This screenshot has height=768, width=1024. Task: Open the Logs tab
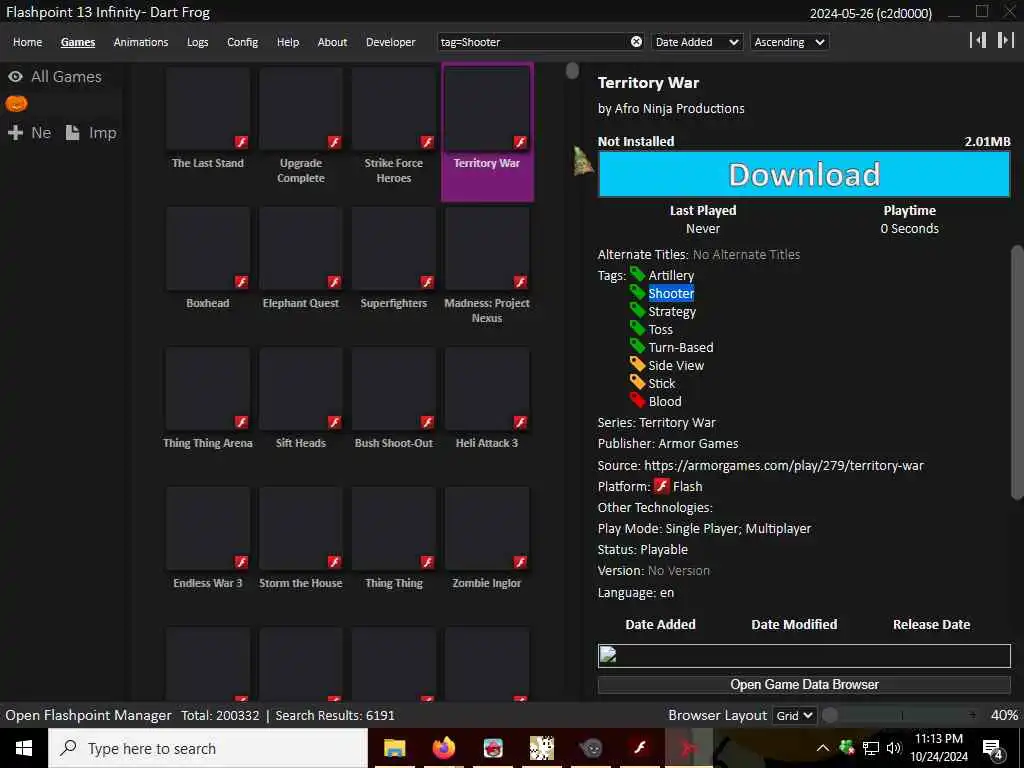[197, 42]
